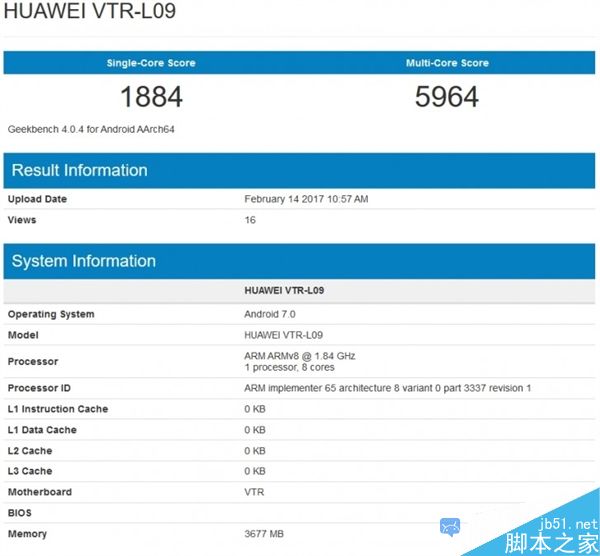Viewport: 600px width, 556px height.
Task: Select the L2 Cache 0 KB value
Action: click(x=255, y=451)
